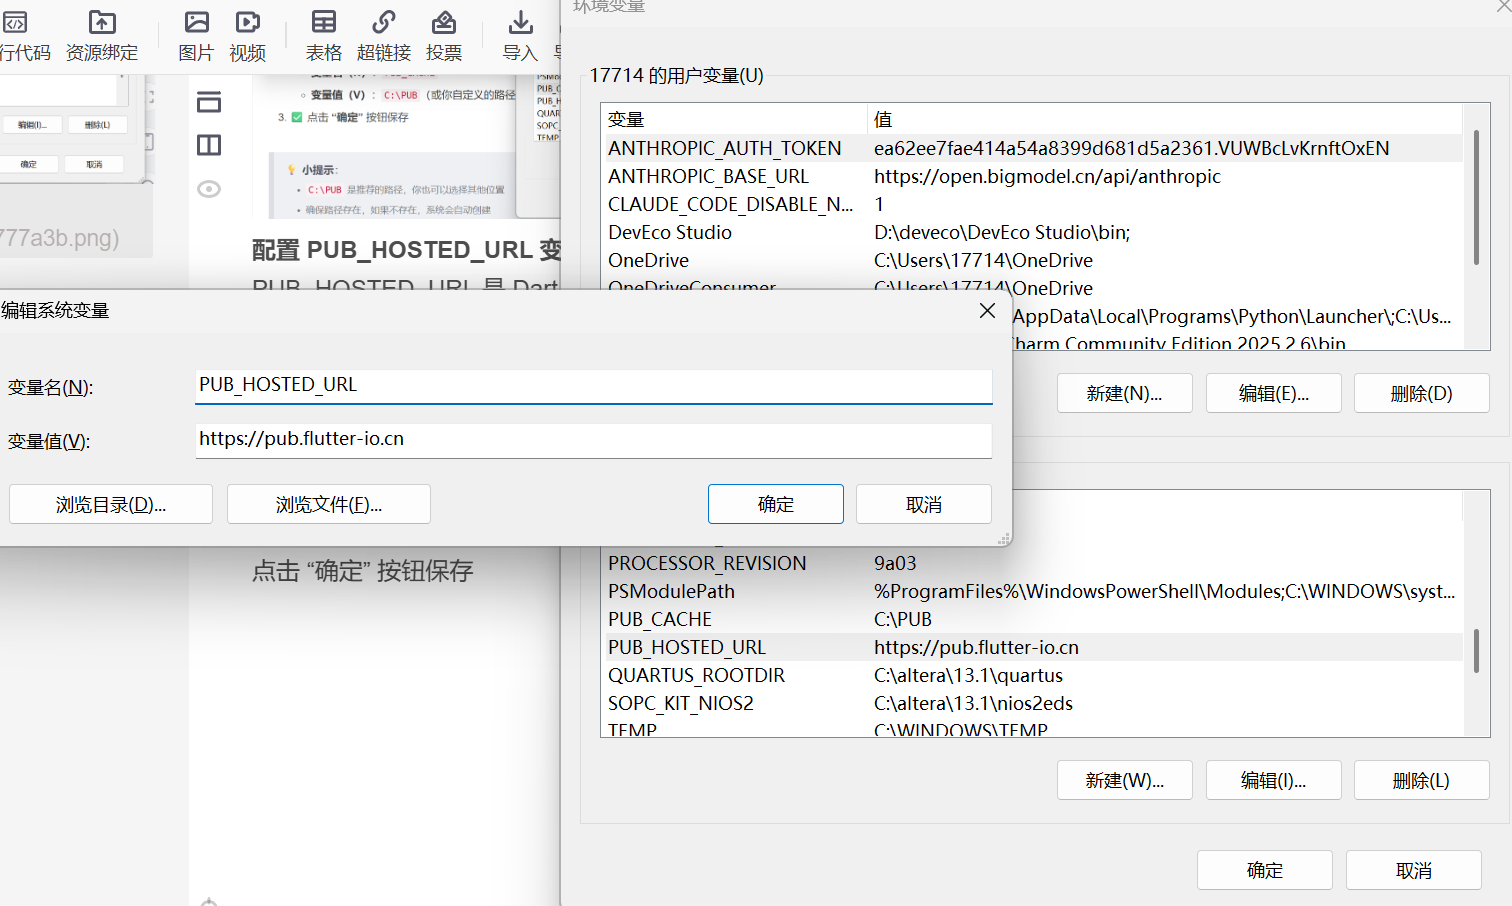
Task: Select the QUARTUS_ROOTDIR system variable row
Action: coord(1032,675)
